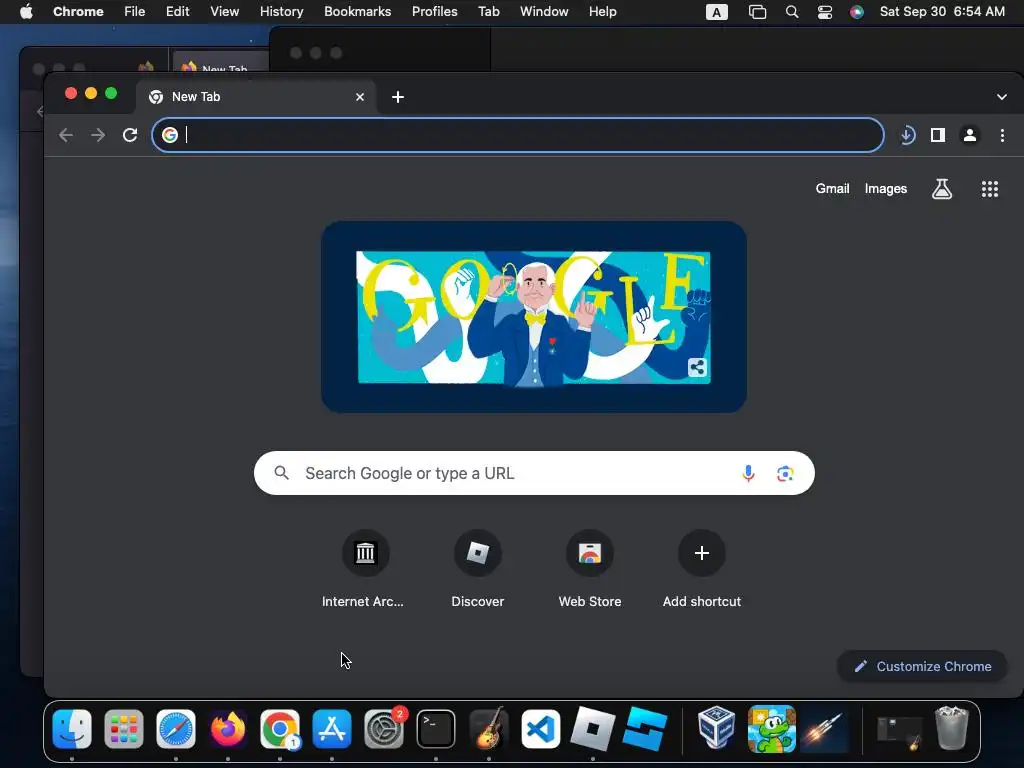Expand the tab search chevron
The image size is (1024, 768).
click(1002, 97)
